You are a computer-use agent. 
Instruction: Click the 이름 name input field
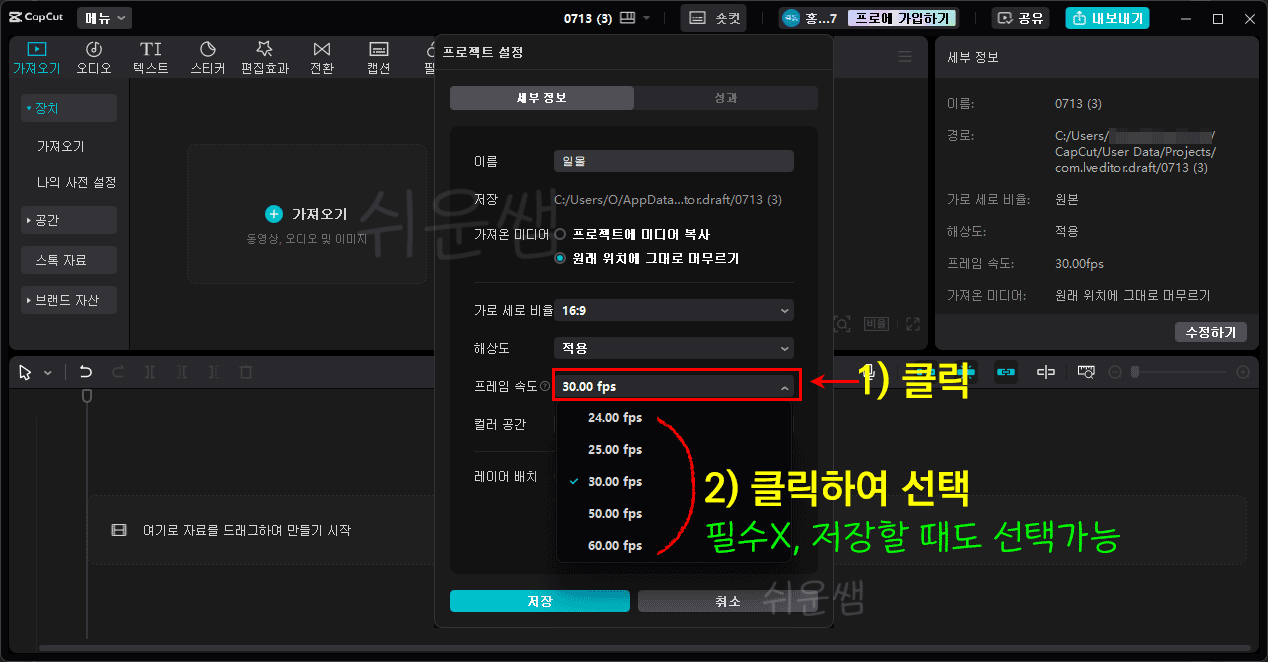(674, 161)
